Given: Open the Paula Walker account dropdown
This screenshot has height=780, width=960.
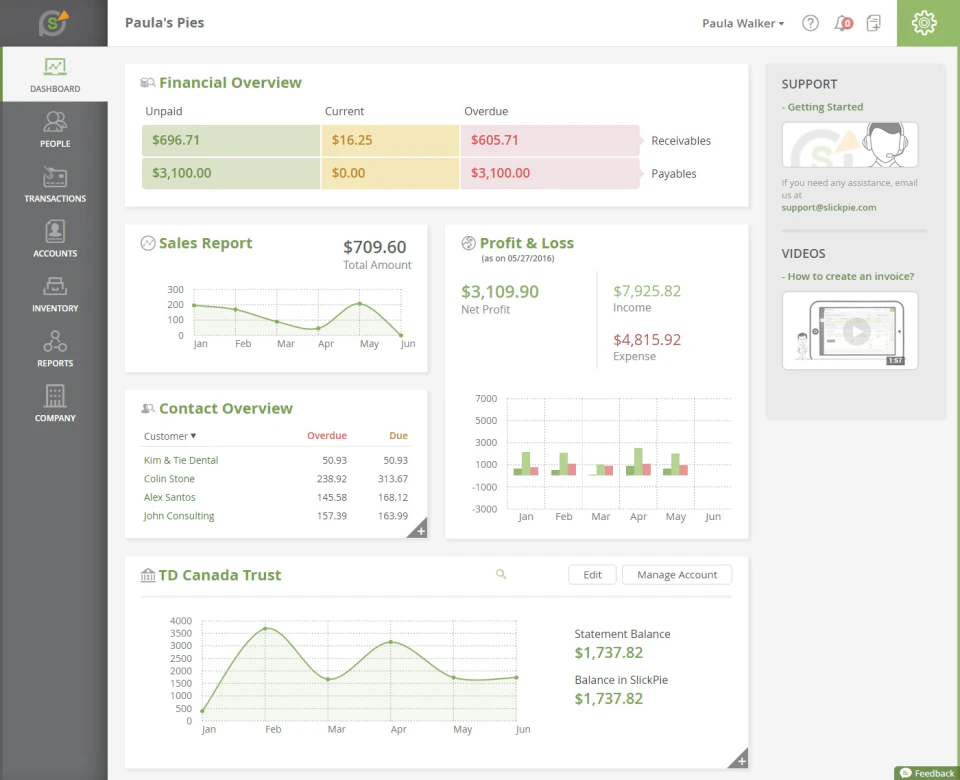Looking at the screenshot, I should point(742,23).
